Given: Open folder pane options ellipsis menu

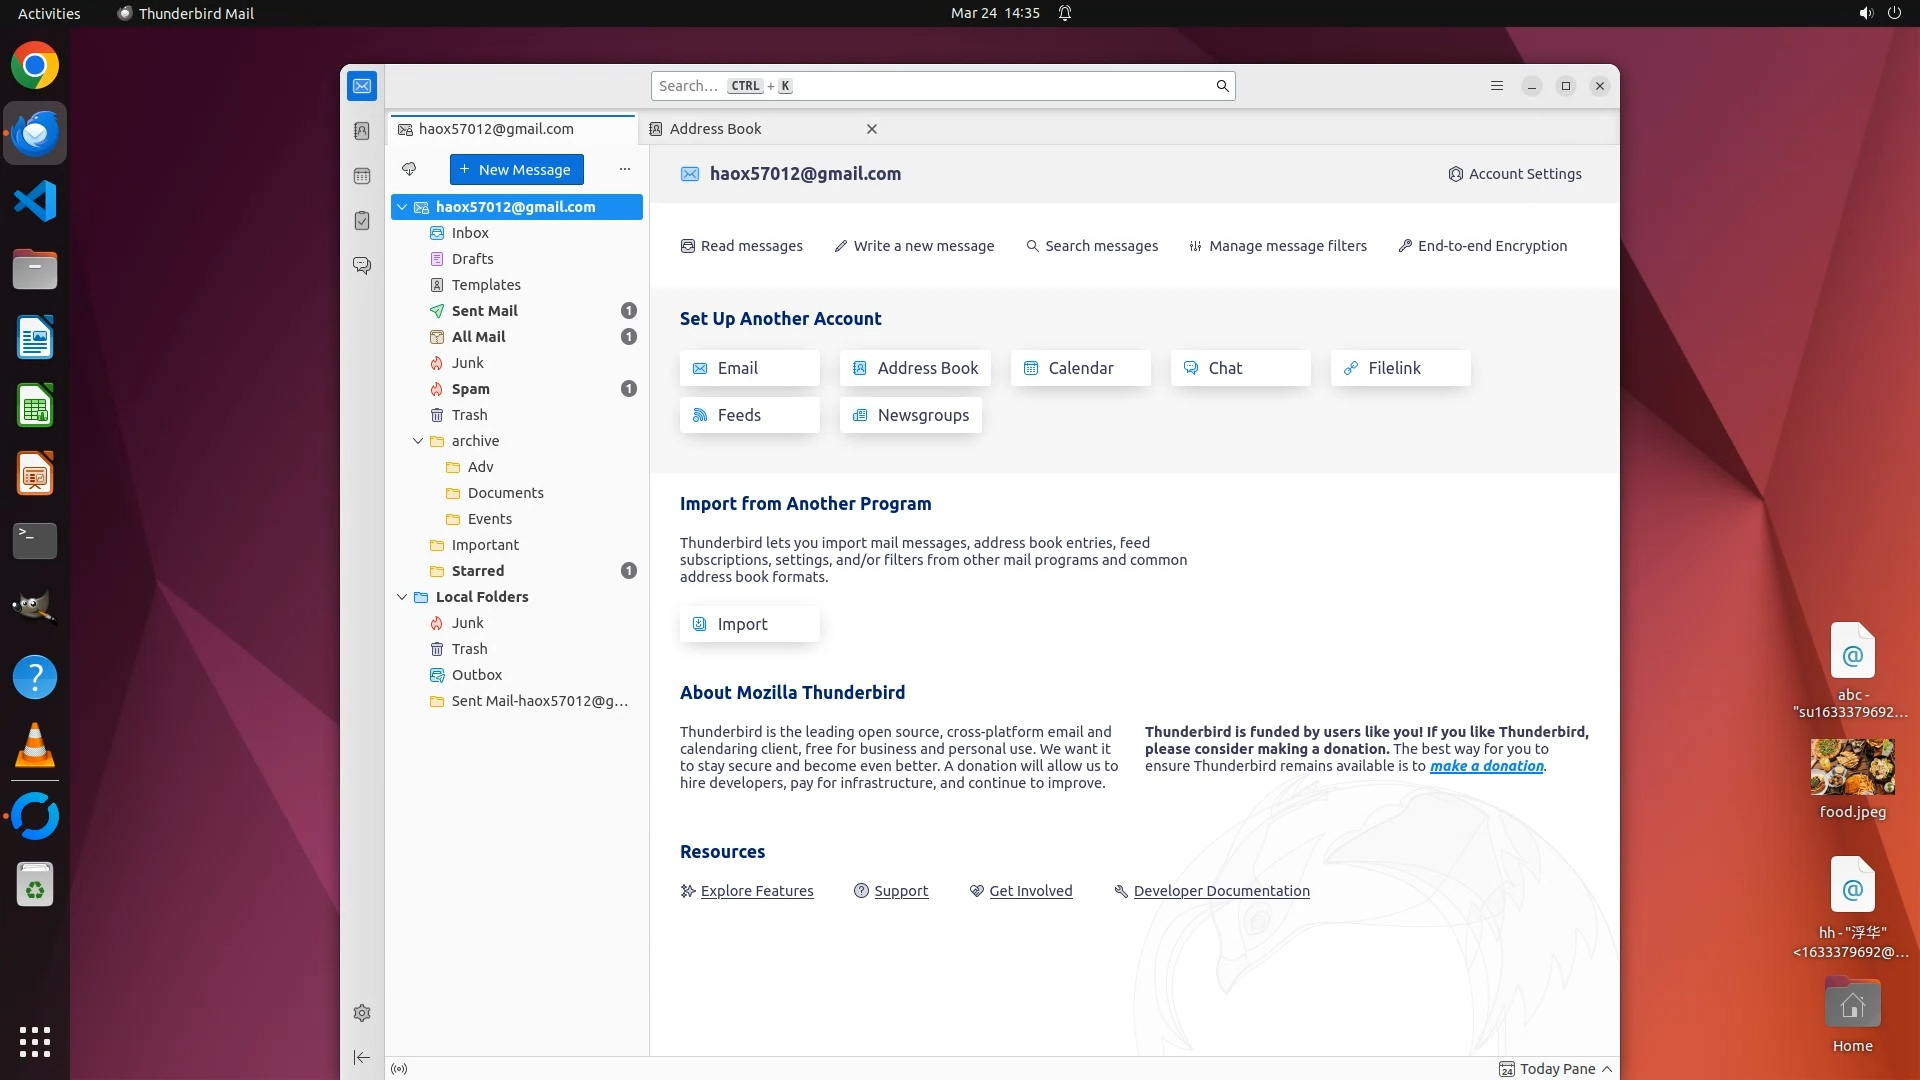Looking at the screenshot, I should pos(625,169).
